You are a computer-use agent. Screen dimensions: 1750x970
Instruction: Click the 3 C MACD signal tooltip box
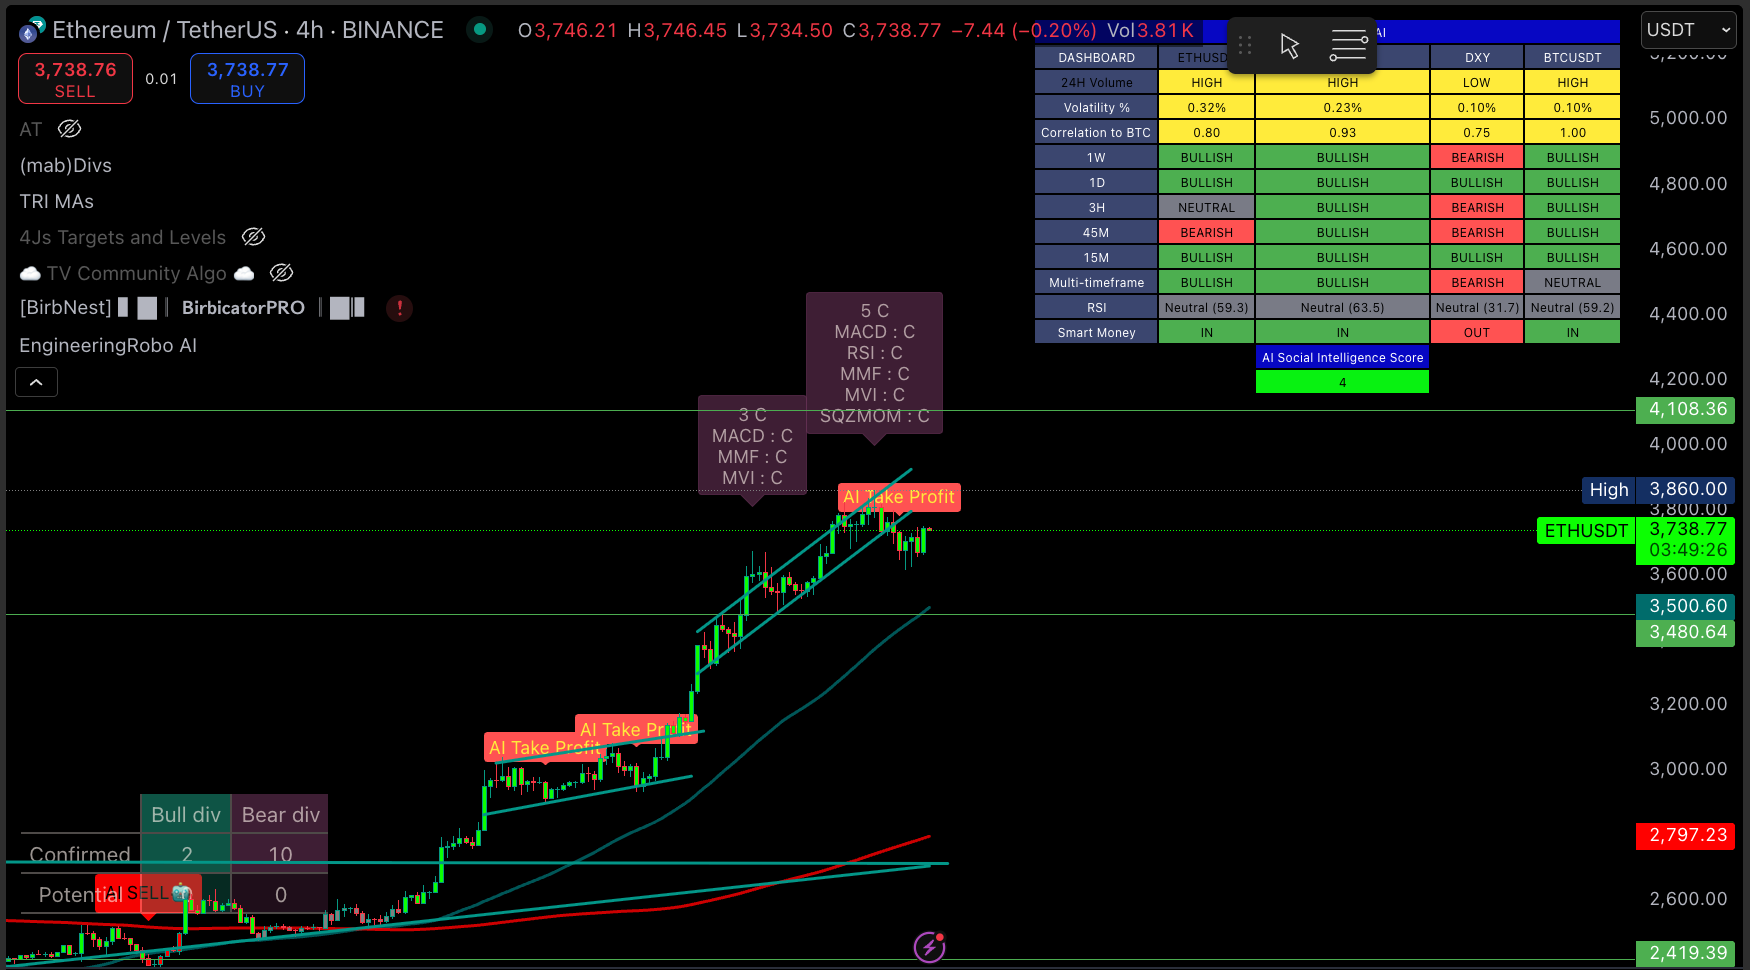(752, 446)
